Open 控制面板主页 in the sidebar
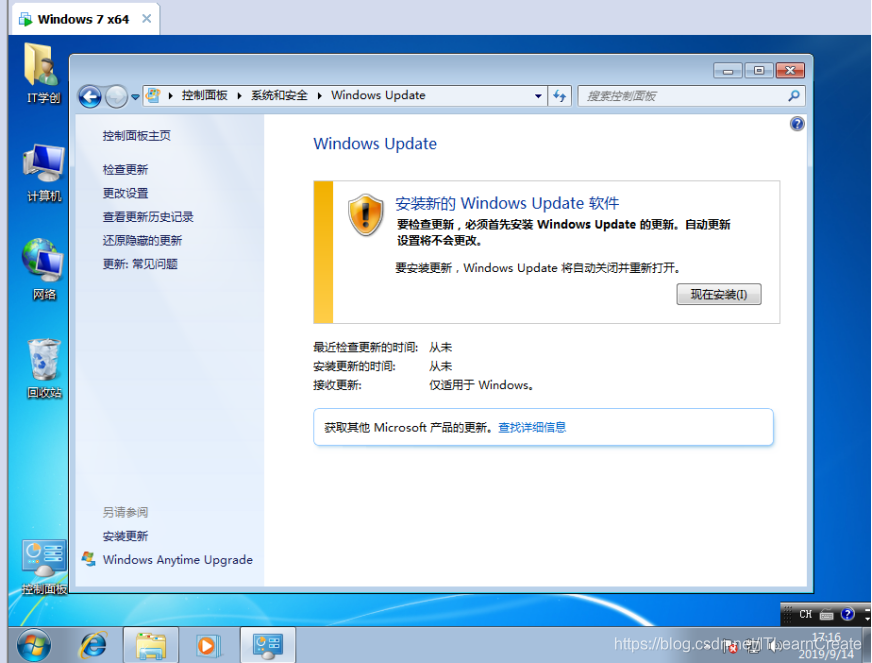Screen dimensions: 872x663 136,136
